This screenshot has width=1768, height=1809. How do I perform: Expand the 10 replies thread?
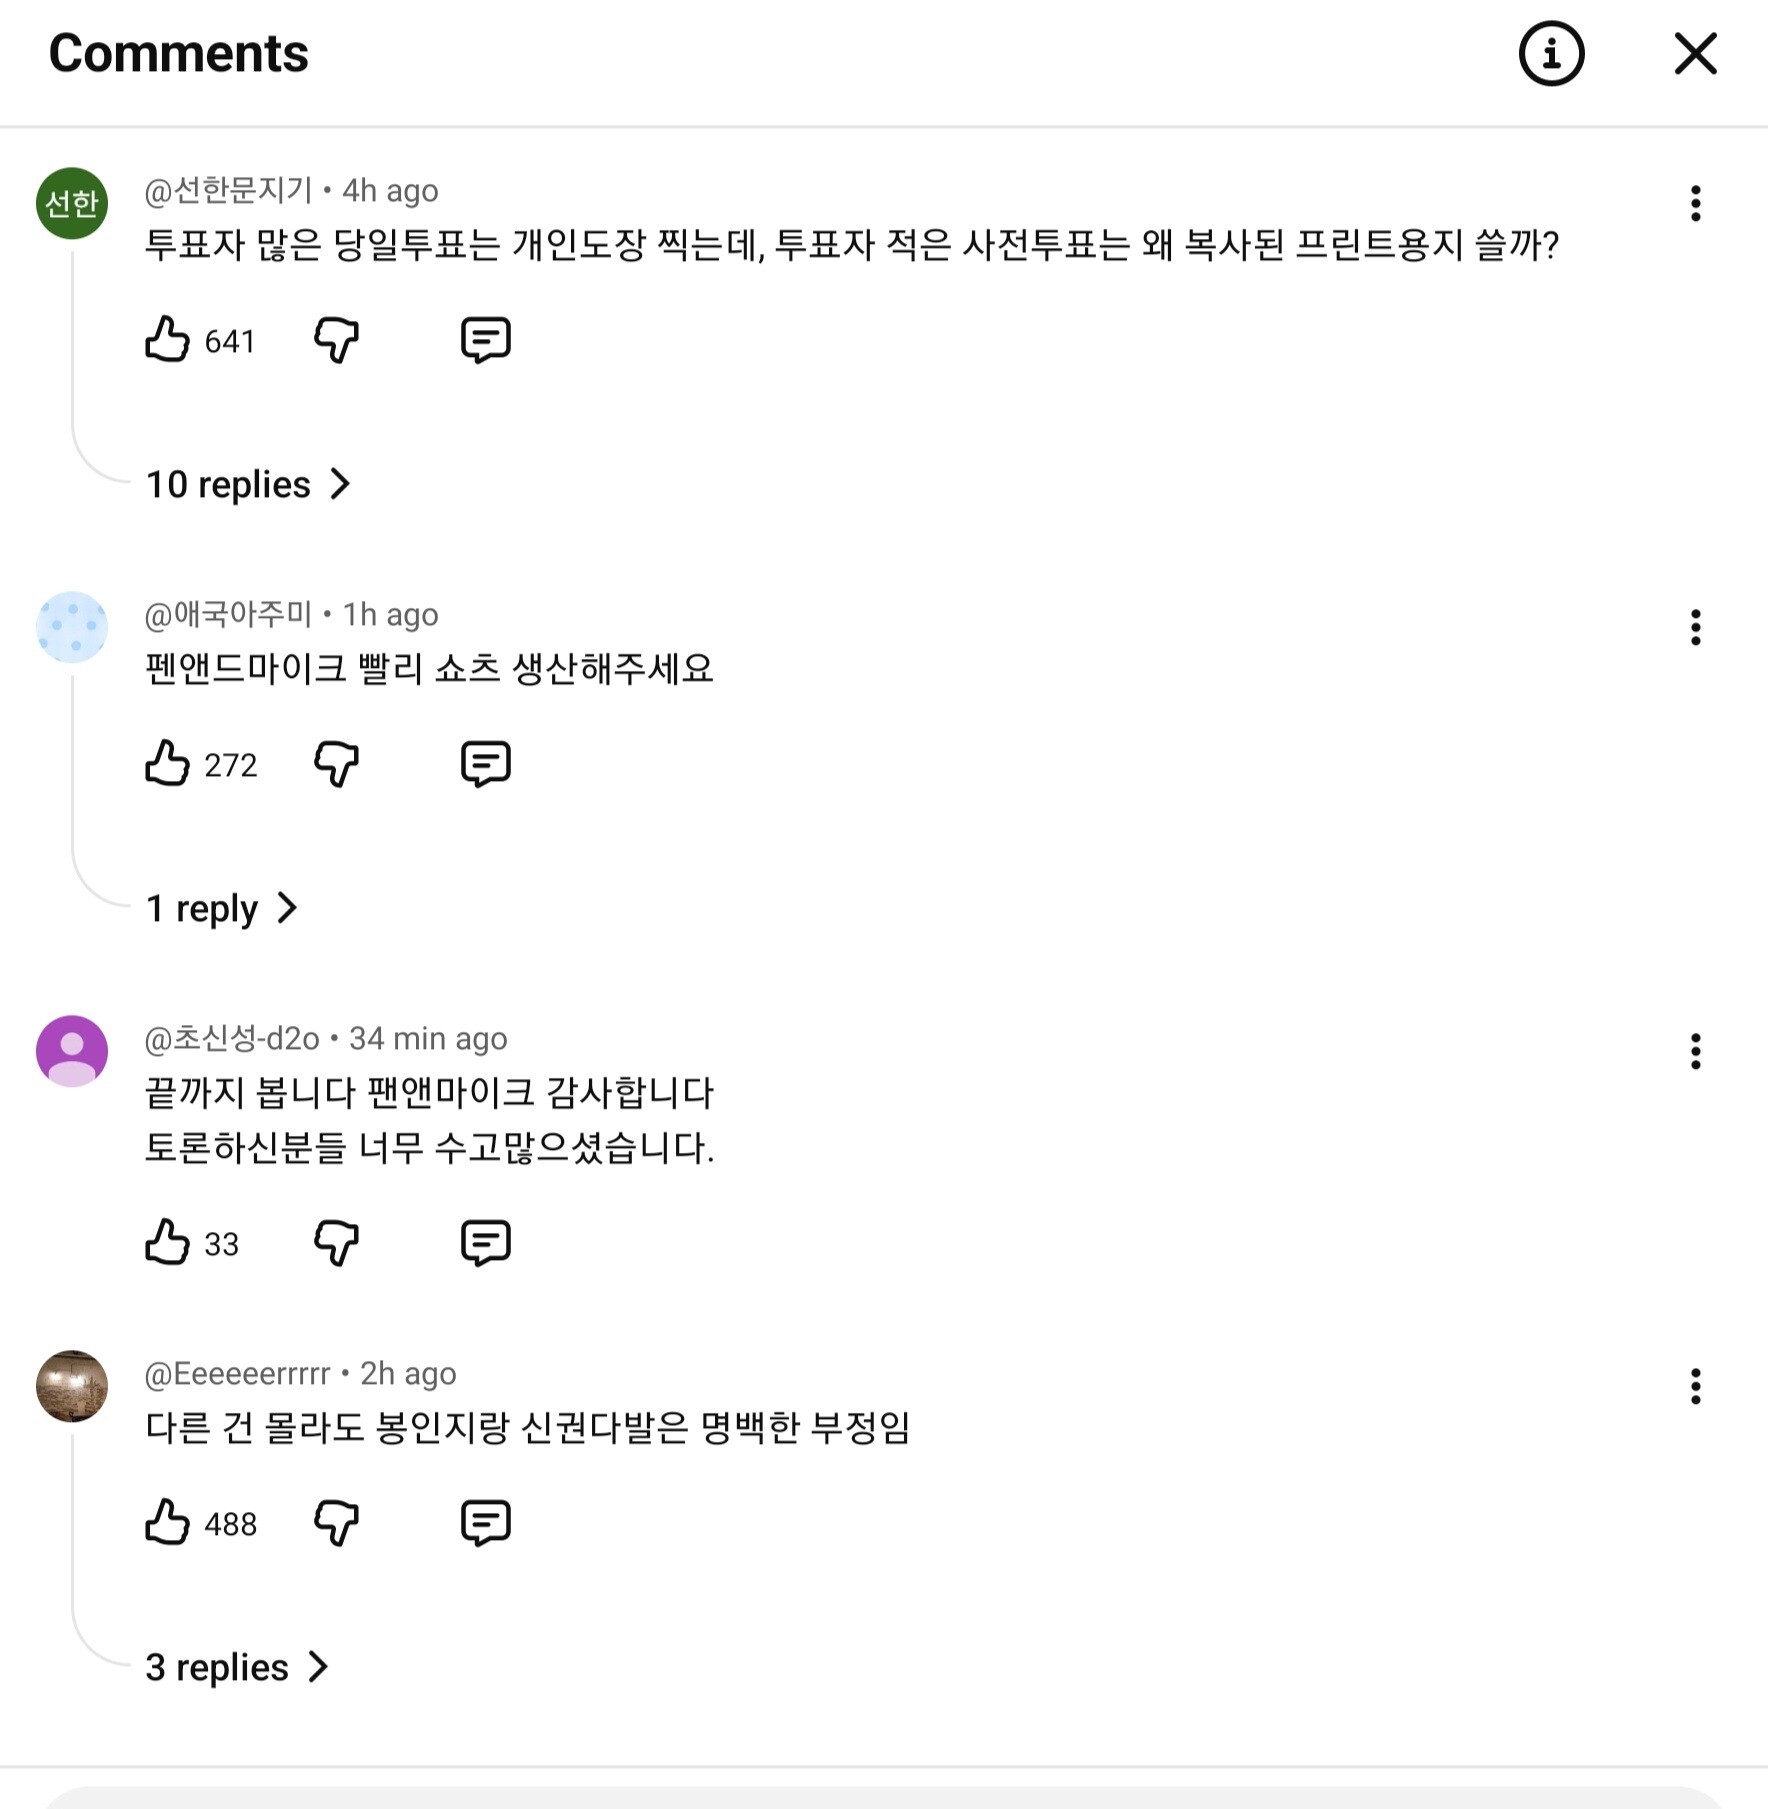(248, 485)
